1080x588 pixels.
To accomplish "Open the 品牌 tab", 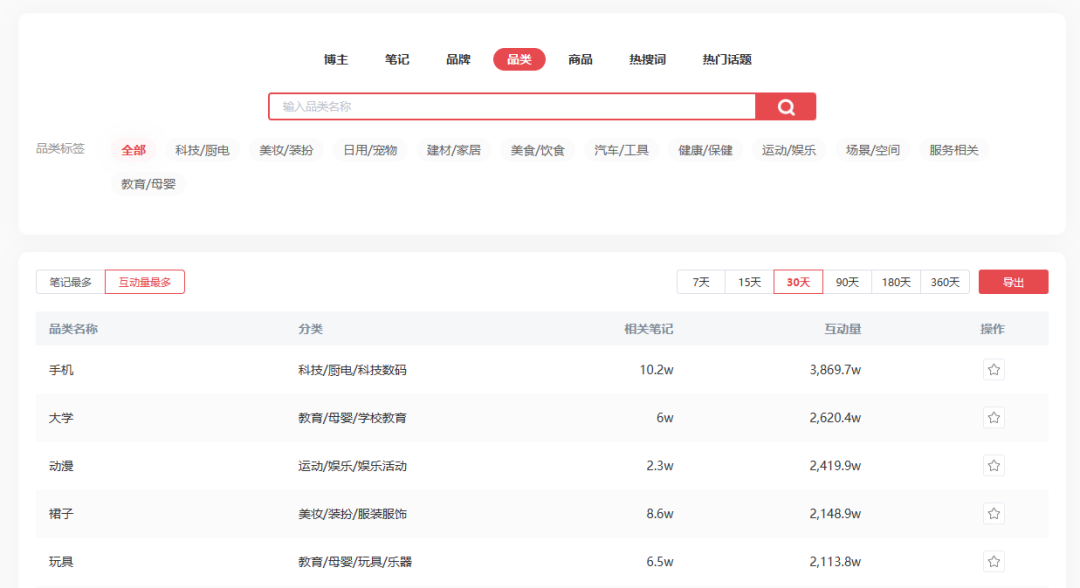I will tap(458, 59).
